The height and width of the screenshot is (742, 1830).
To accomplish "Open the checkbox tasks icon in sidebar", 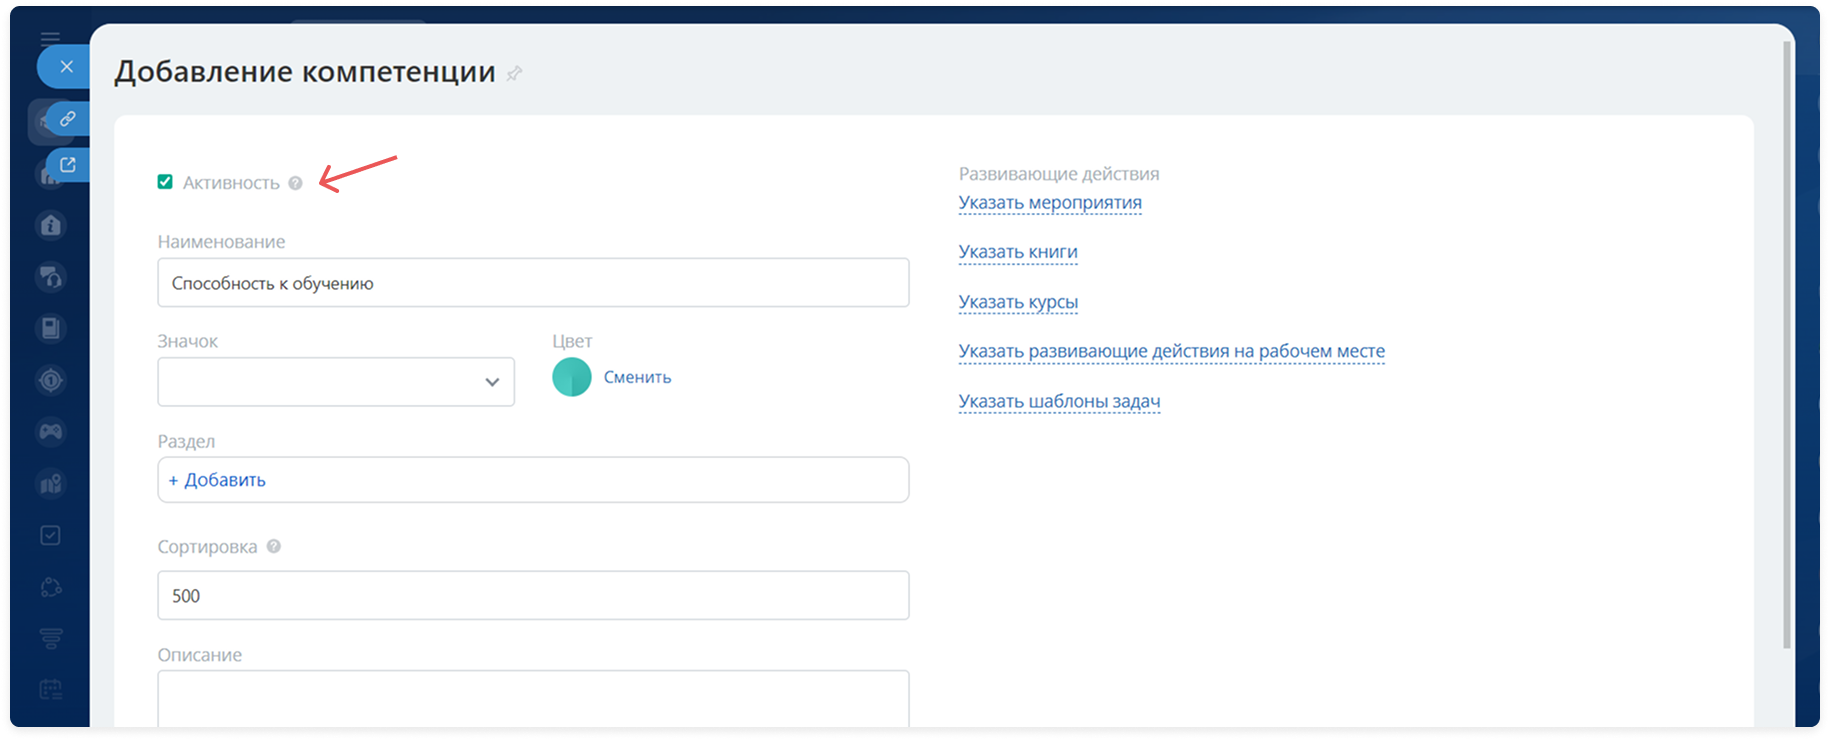I will (x=51, y=535).
